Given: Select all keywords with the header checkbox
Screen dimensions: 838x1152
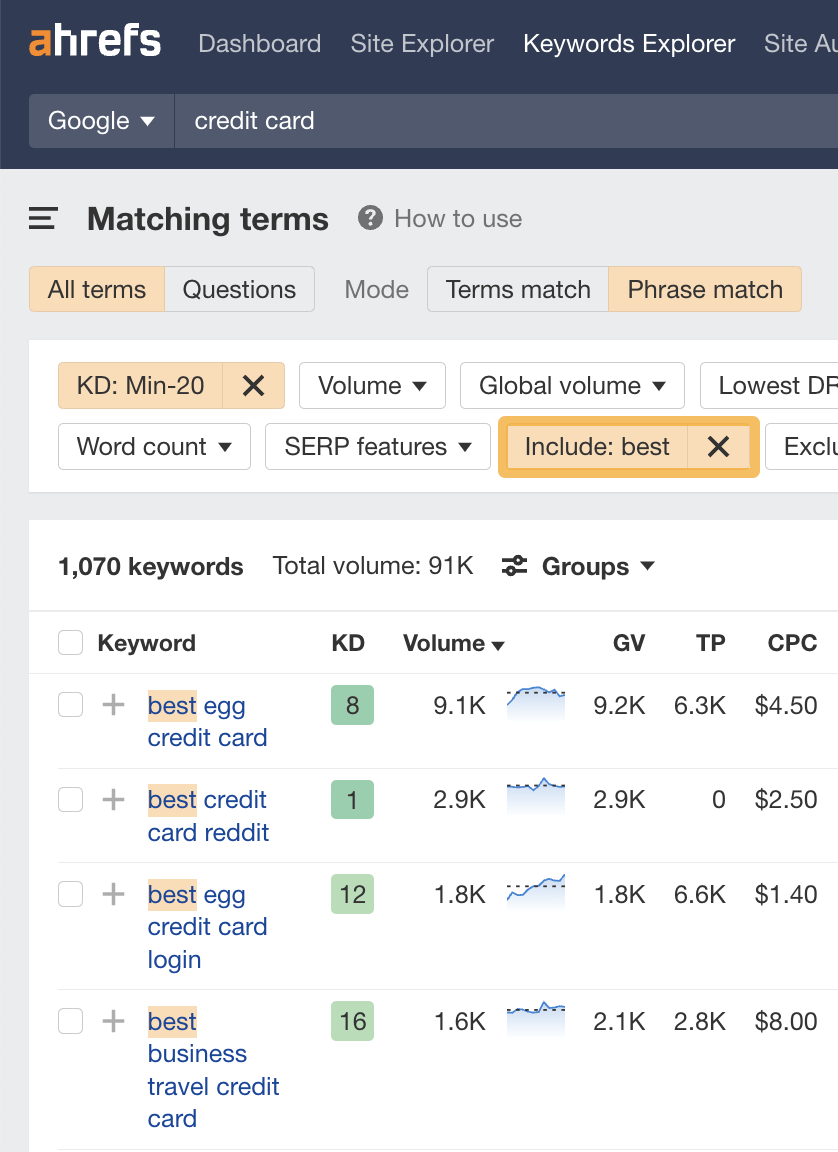Looking at the screenshot, I should pyautogui.click(x=70, y=642).
